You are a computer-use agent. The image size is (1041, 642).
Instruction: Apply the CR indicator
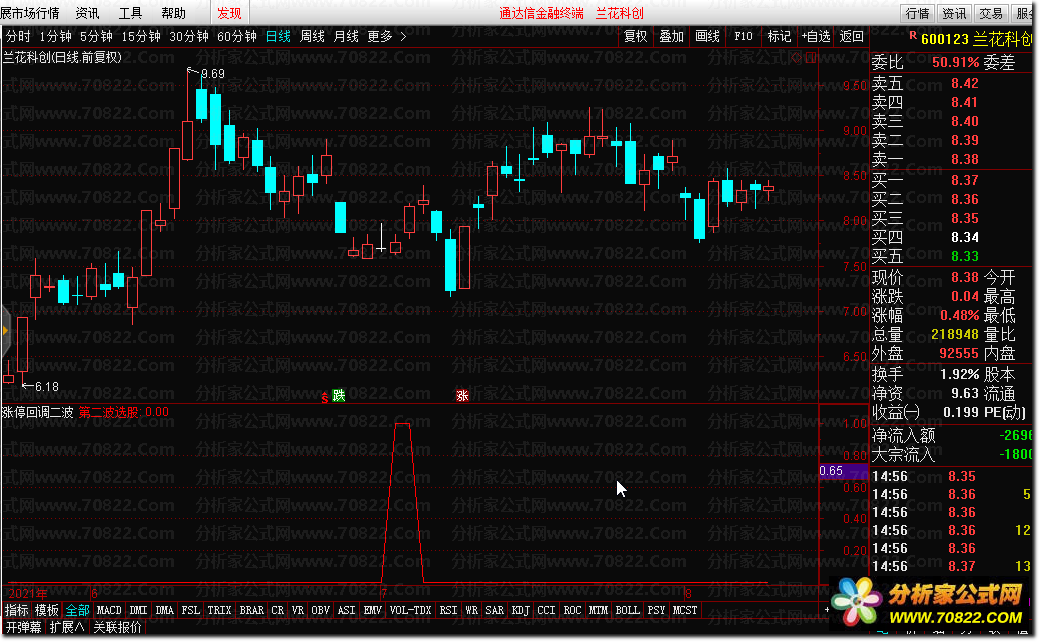[278, 610]
